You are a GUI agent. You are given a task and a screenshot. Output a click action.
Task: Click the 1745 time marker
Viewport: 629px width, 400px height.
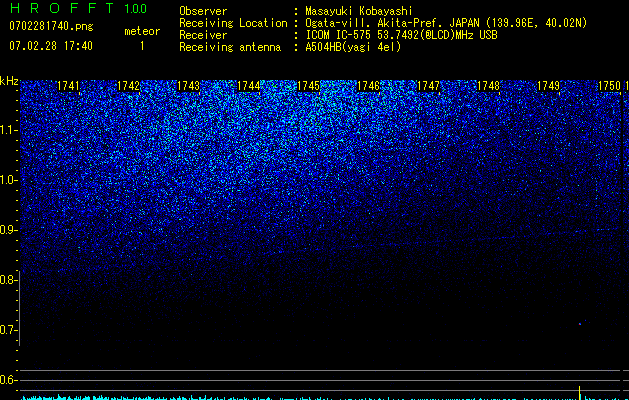[308, 86]
